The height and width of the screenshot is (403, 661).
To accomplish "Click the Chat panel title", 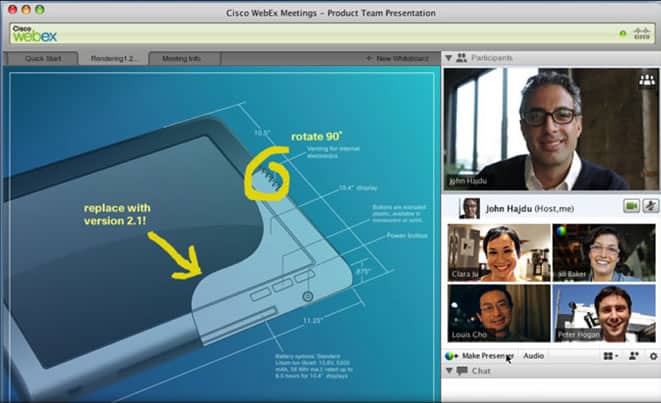I will pyautogui.click(x=481, y=371).
